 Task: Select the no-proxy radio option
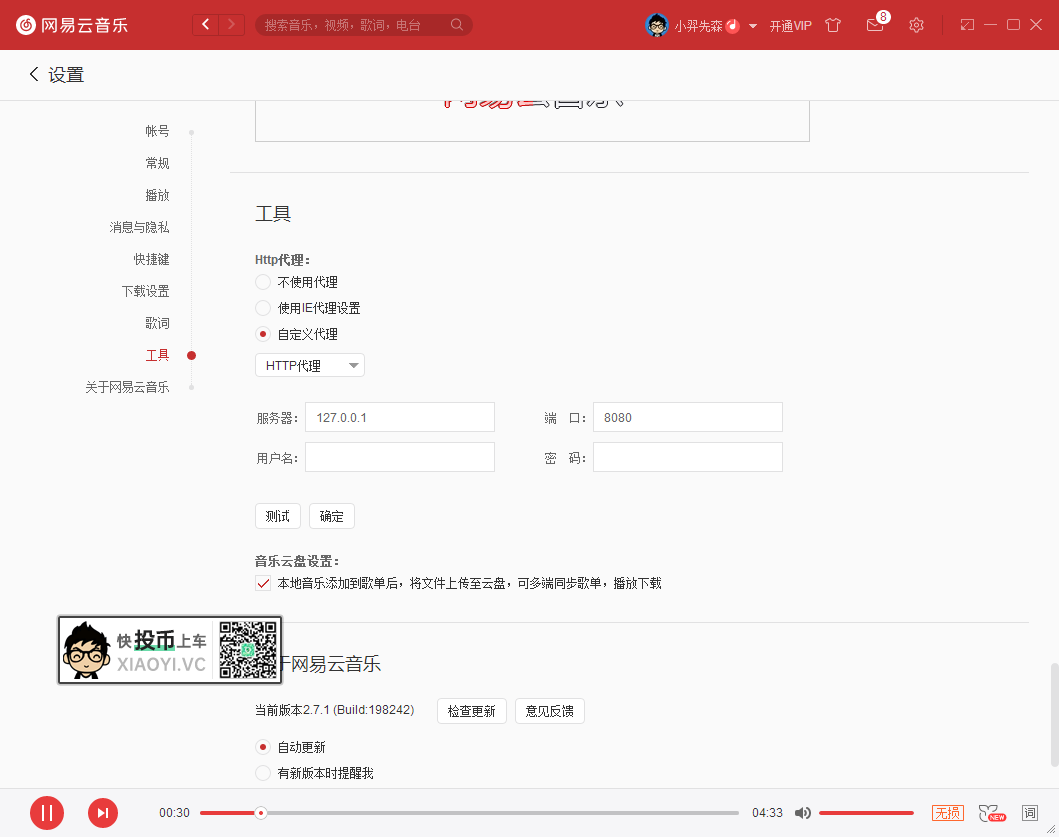point(263,282)
